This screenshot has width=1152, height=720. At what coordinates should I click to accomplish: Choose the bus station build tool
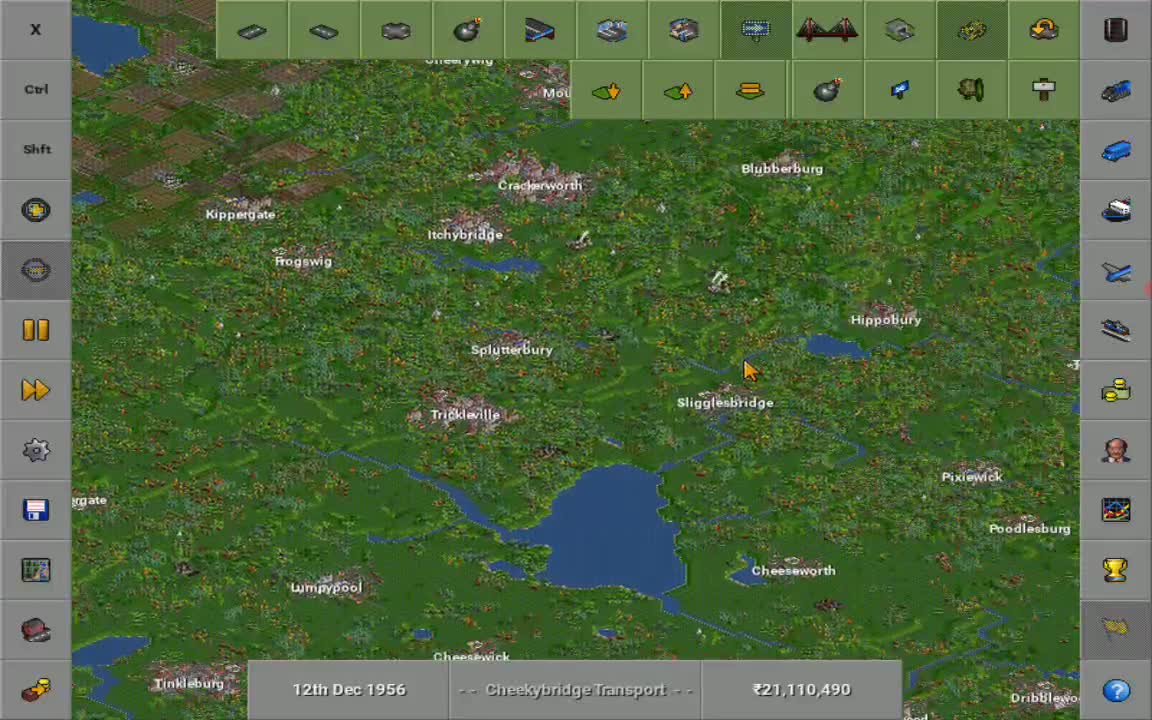pos(611,30)
